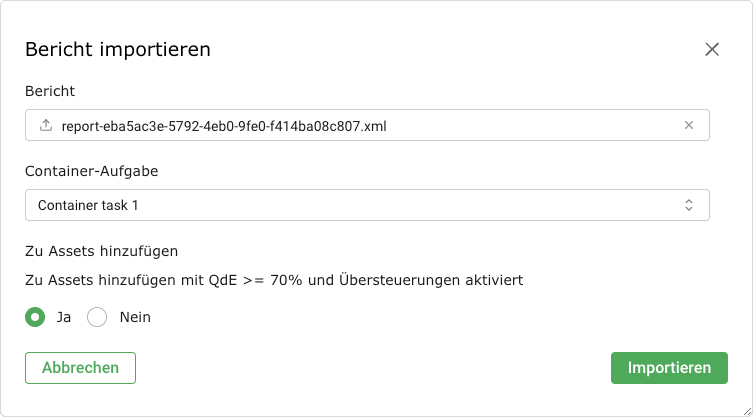Click the Nein option label text

click(134, 317)
